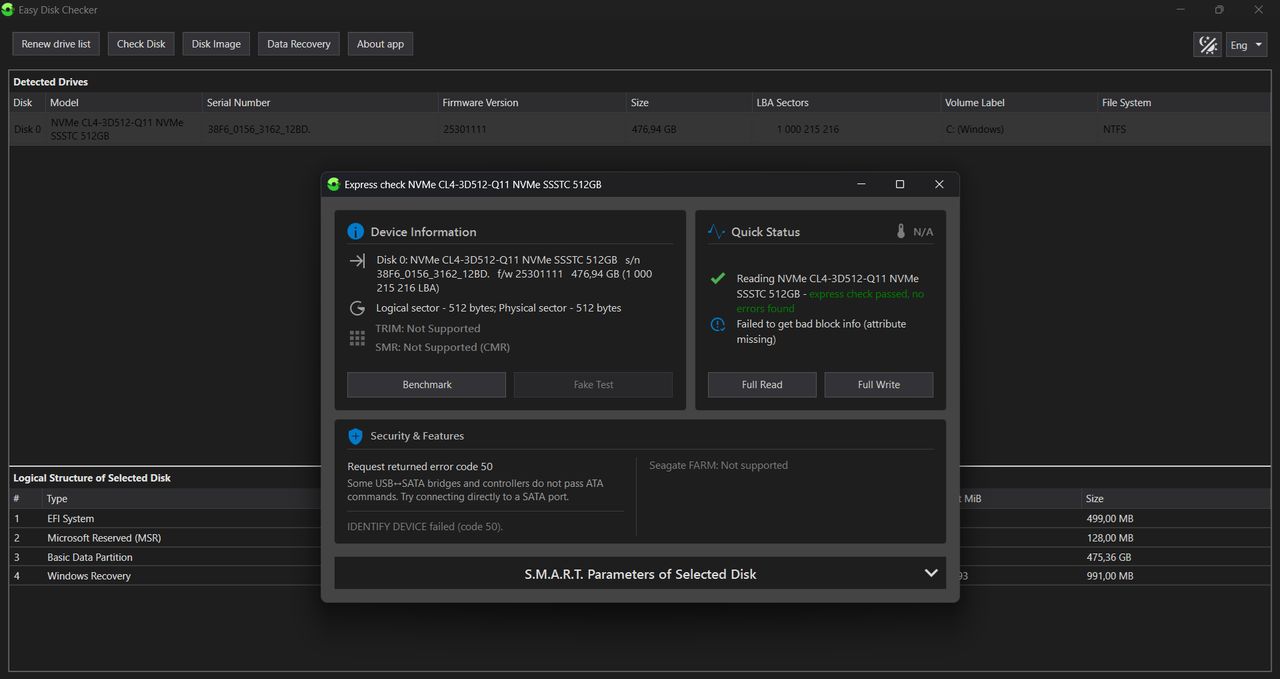1280x679 pixels.
Task: Click the Request returned error code 50 message
Action: pyautogui.click(x=420, y=466)
